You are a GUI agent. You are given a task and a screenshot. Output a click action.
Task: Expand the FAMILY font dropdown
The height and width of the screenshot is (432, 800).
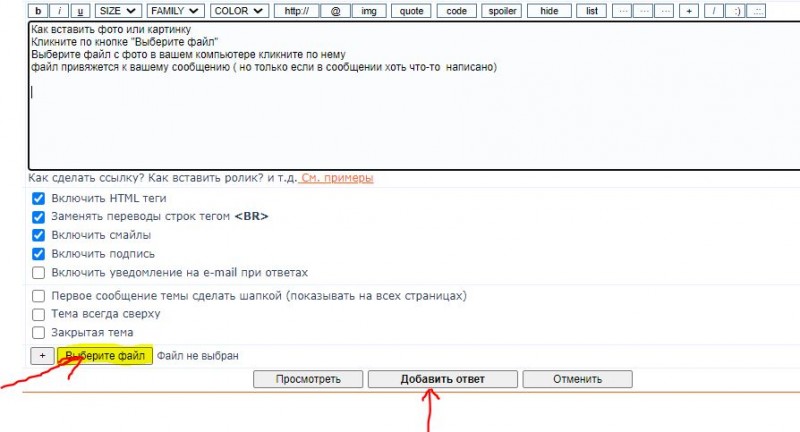point(175,11)
